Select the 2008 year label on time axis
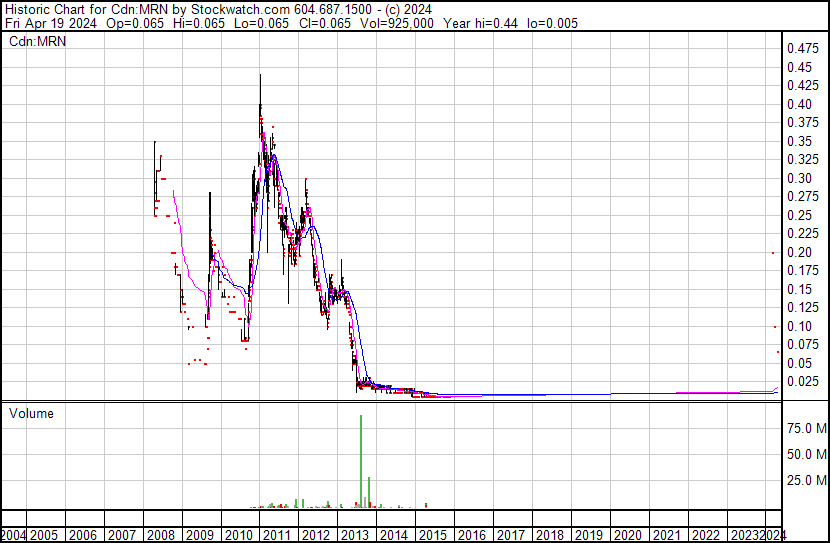 click(160, 535)
